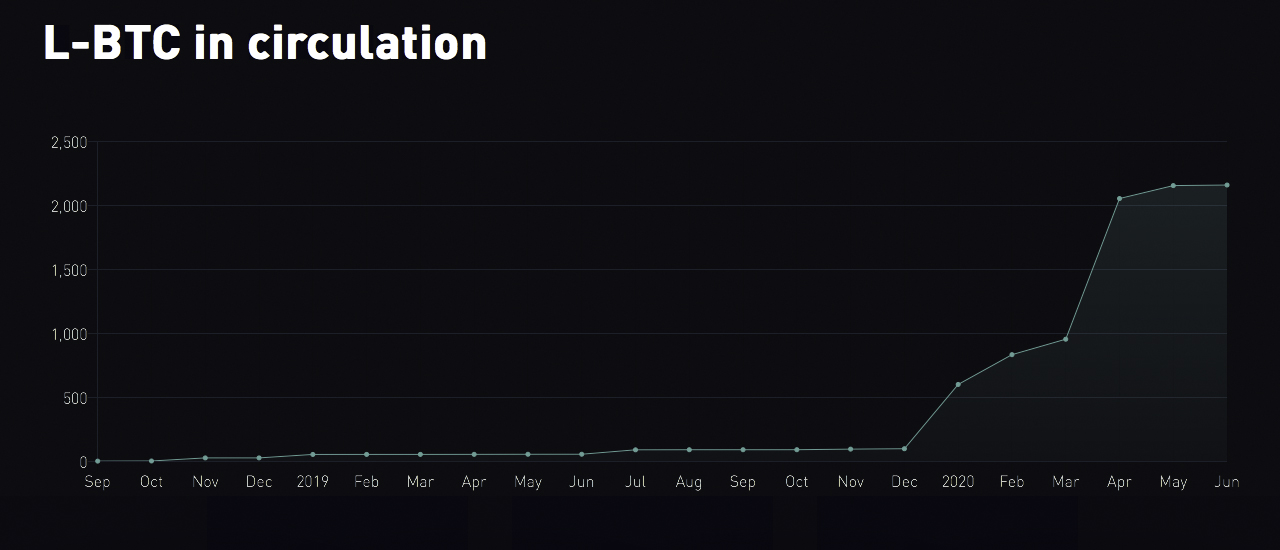Click the first Sep x-axis label
The height and width of the screenshot is (550, 1280).
click(x=97, y=482)
